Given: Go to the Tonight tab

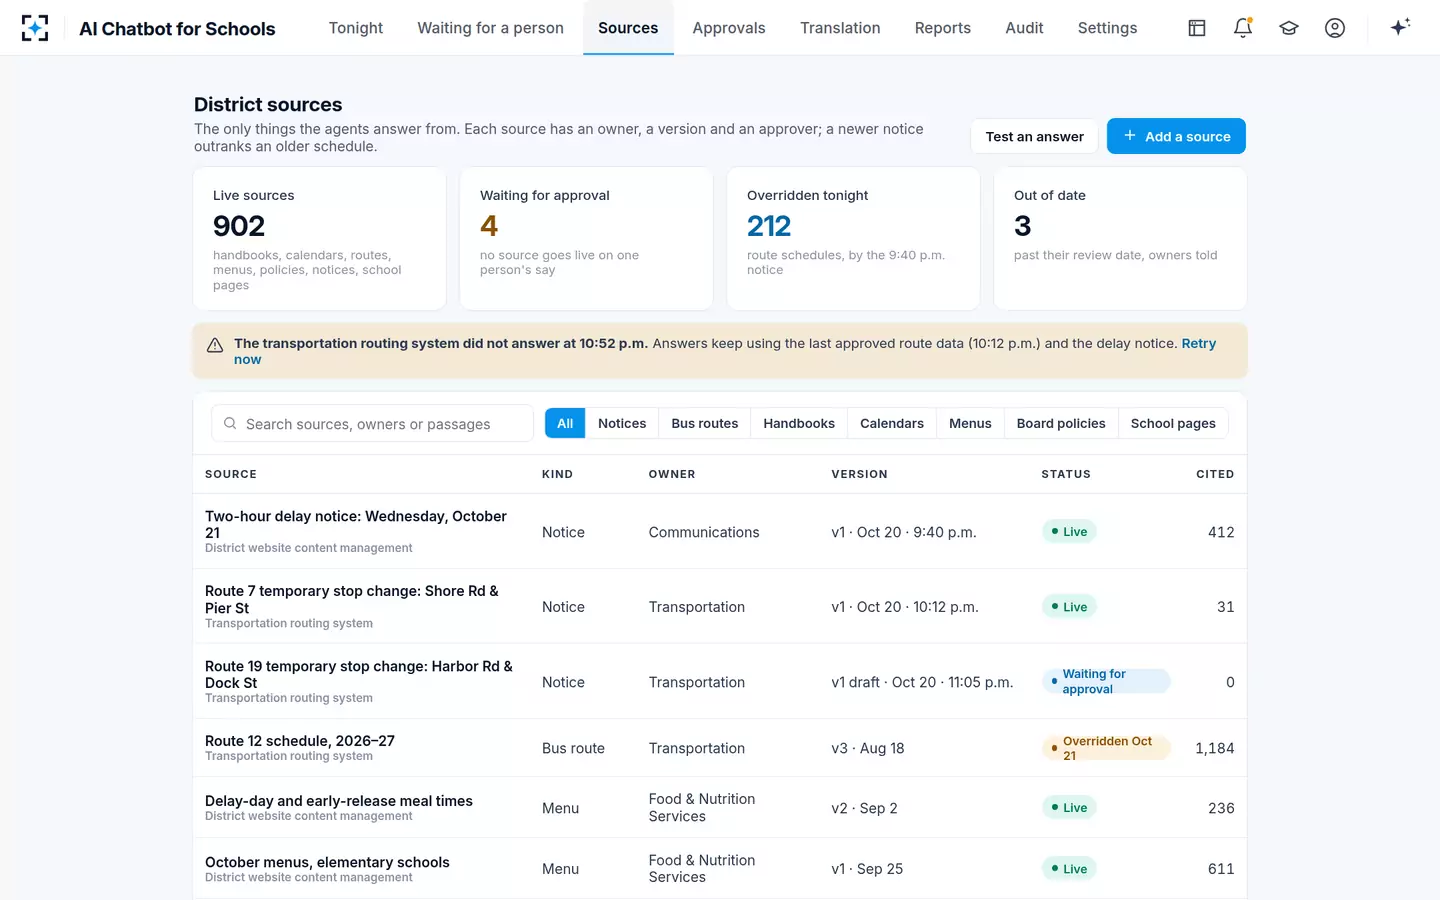Looking at the screenshot, I should 356,28.
